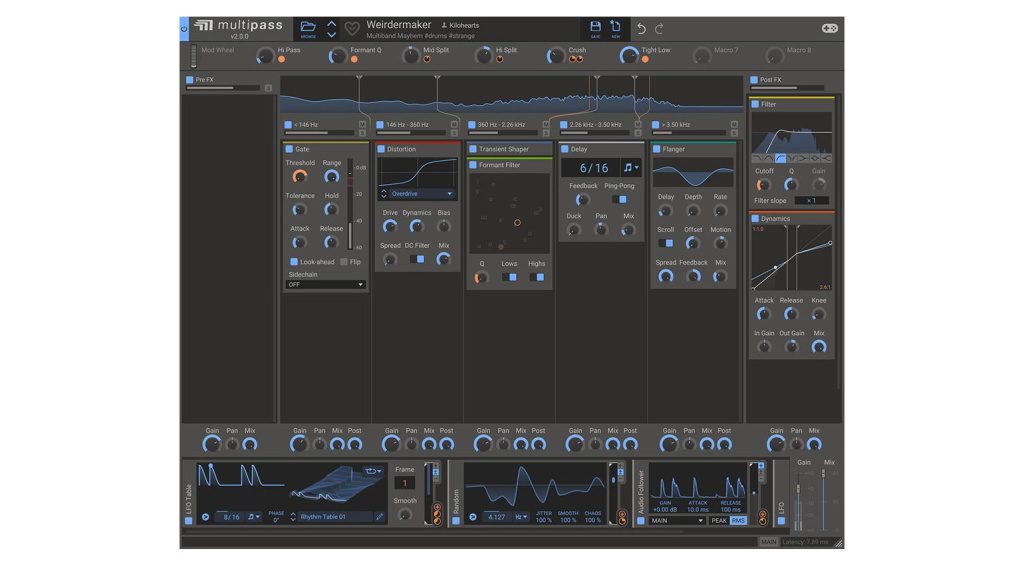Image resolution: width=1024 pixels, height=565 pixels.
Task: Edit the Rhythm Table 01 with pencil
Action: pos(379,517)
